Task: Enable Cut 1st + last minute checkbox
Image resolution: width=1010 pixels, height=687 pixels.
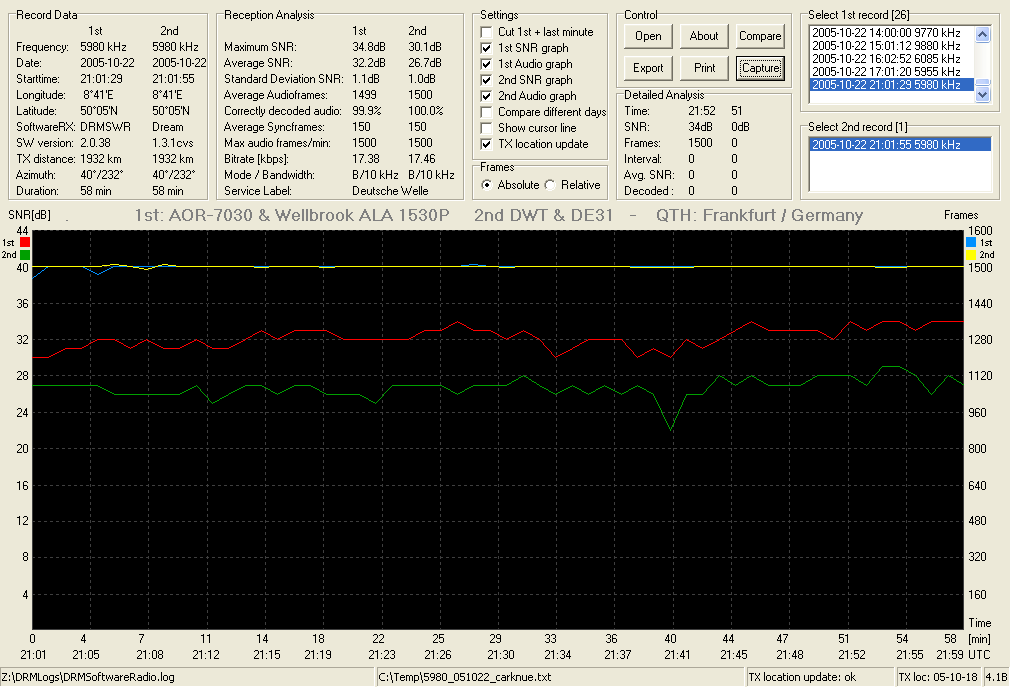Action: click(486, 32)
